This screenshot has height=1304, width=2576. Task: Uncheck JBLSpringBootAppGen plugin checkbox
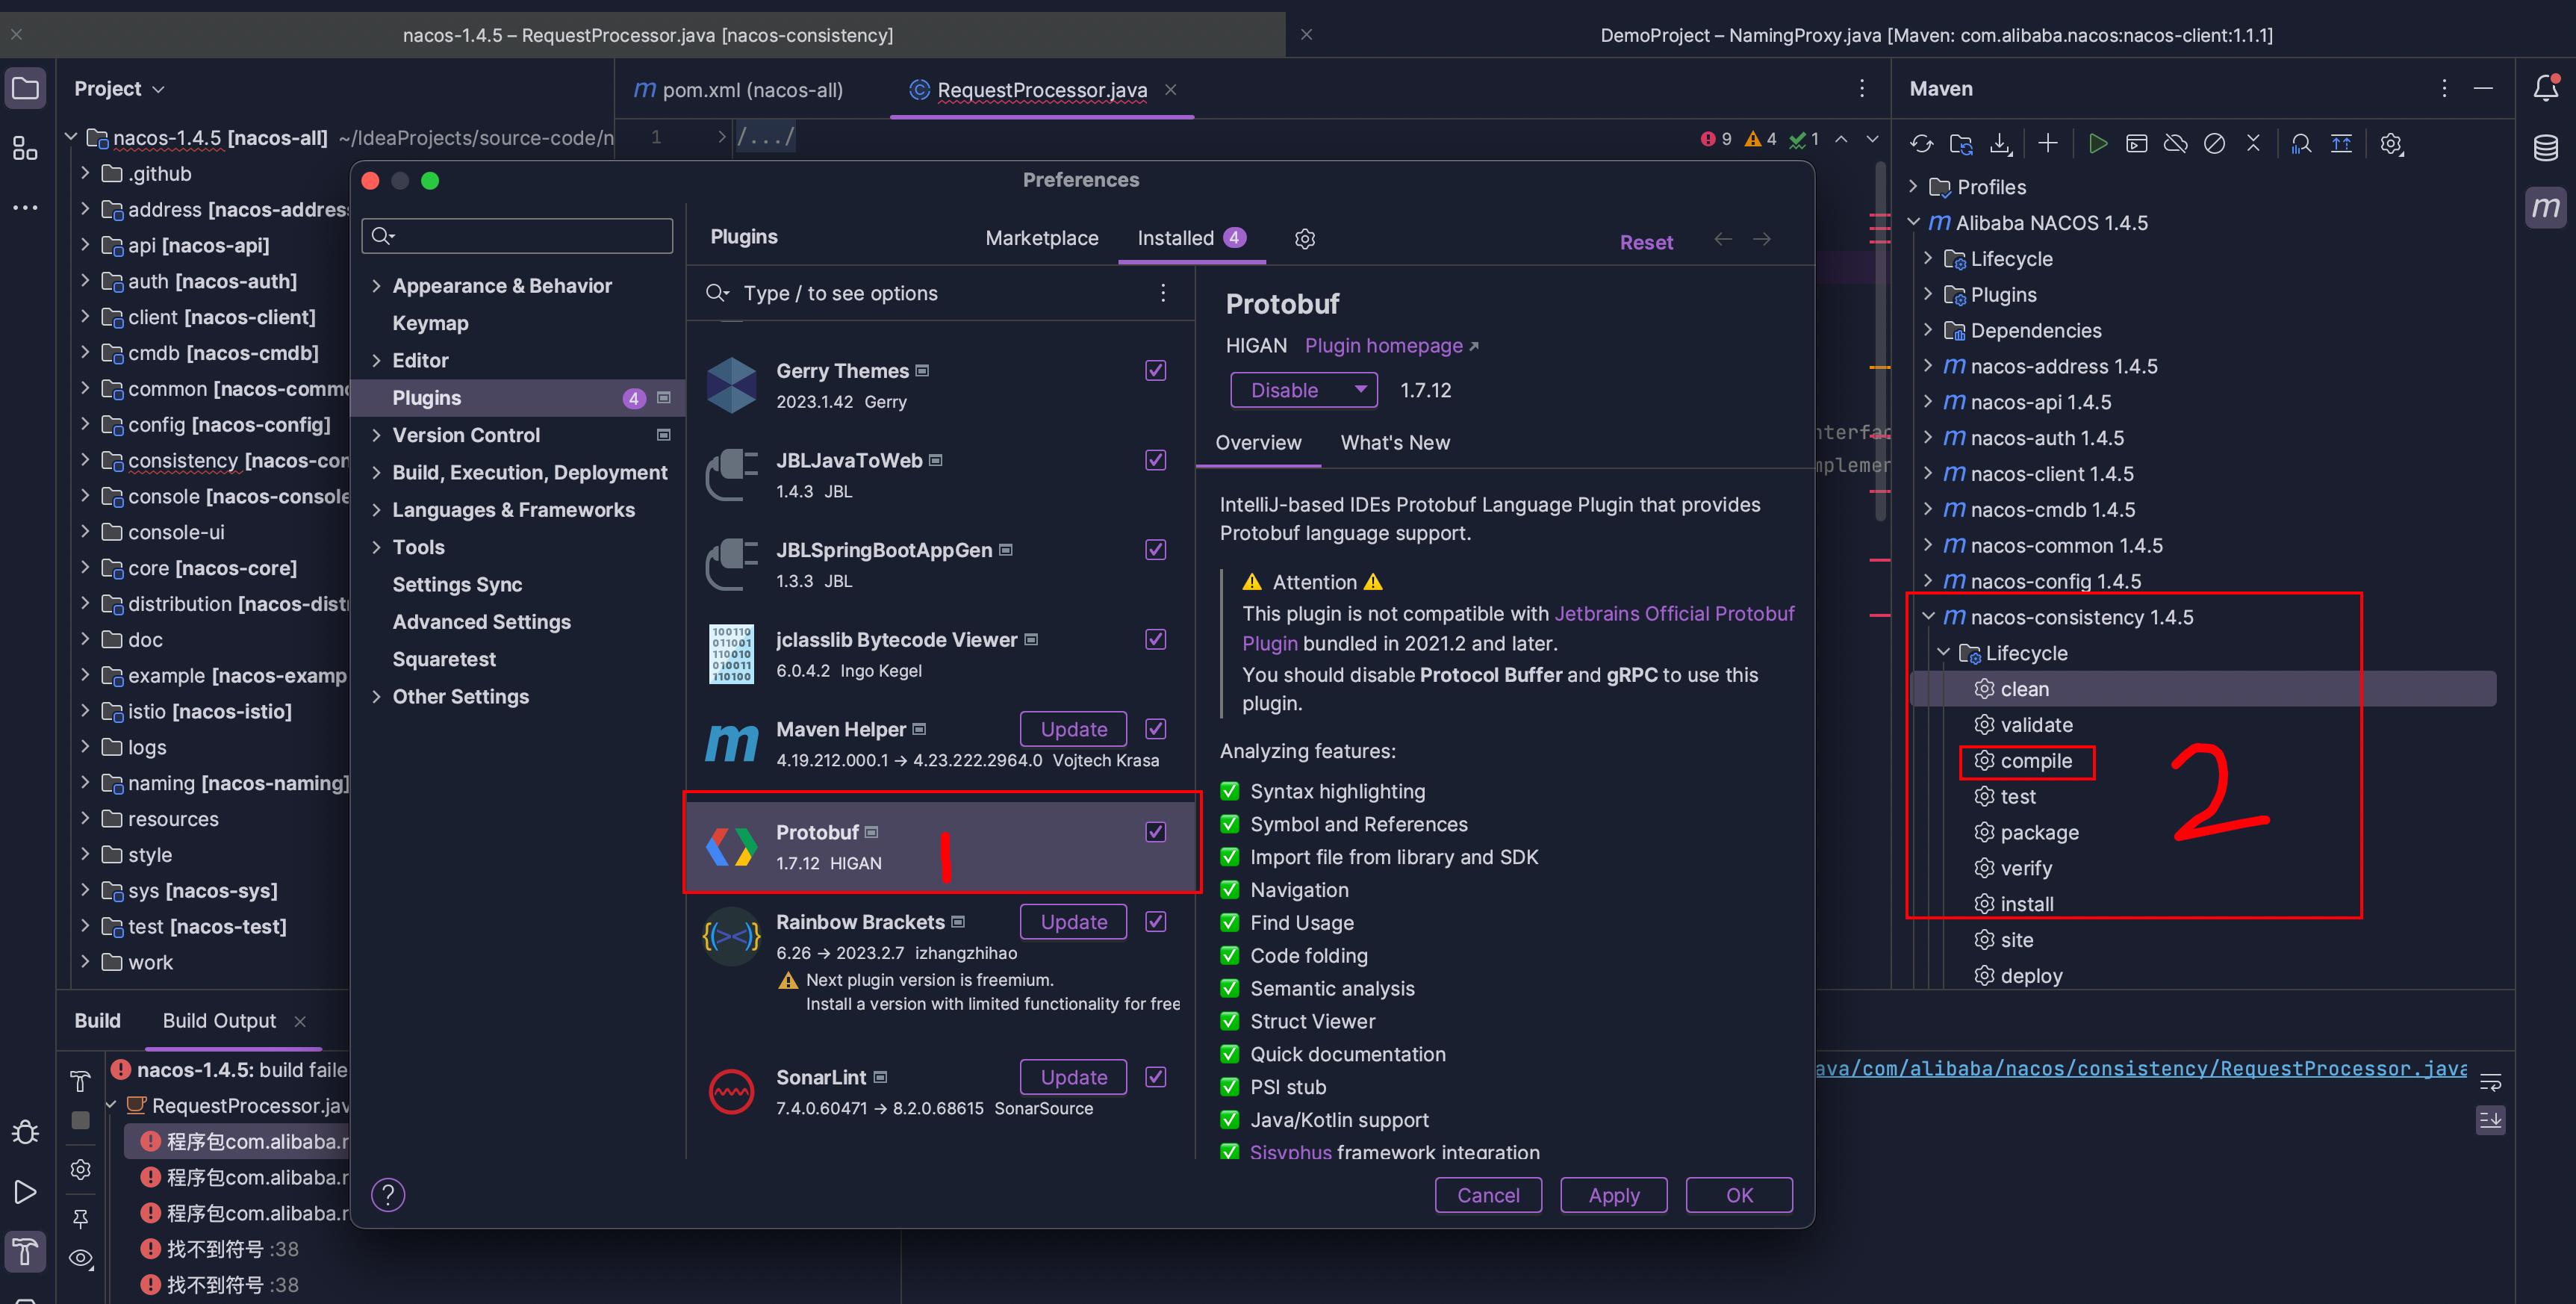coord(1155,550)
